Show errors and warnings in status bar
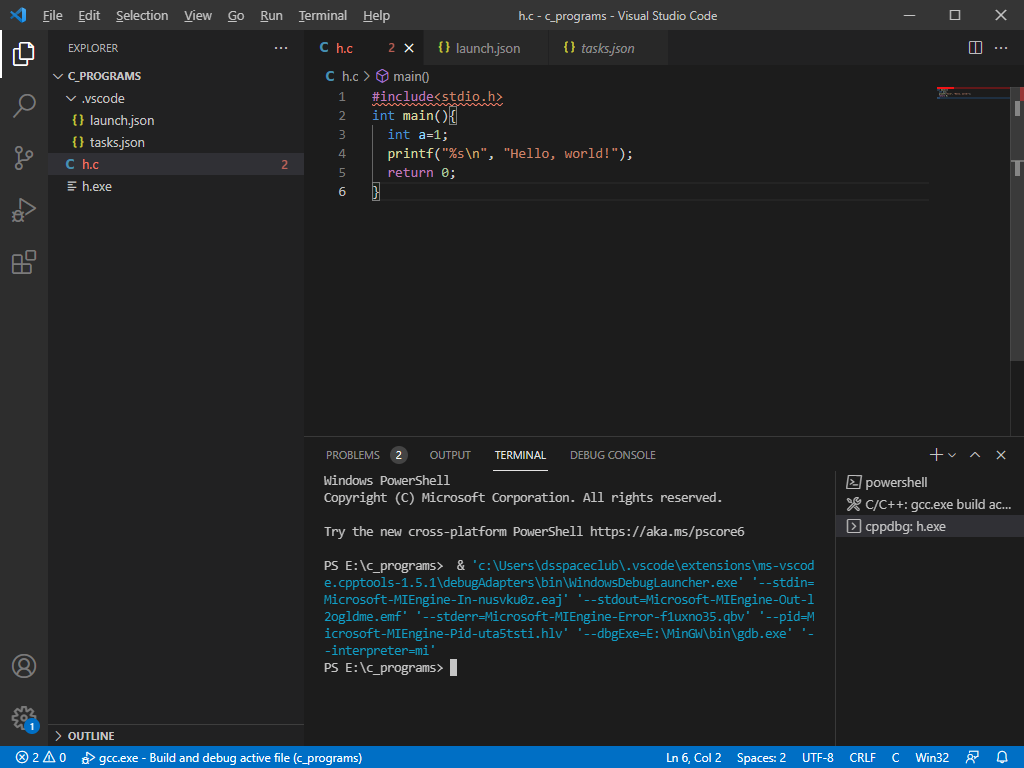The height and width of the screenshot is (768, 1024). (x=41, y=758)
